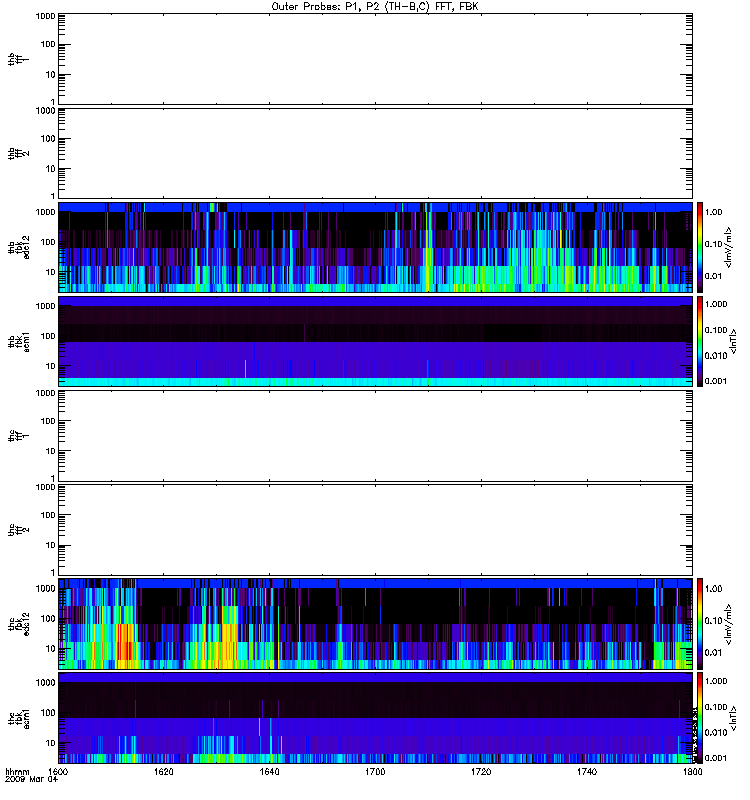The width and height of the screenshot is (750, 800).
Task: Click the thc fbk edc12 color bar
Action: pos(700,624)
